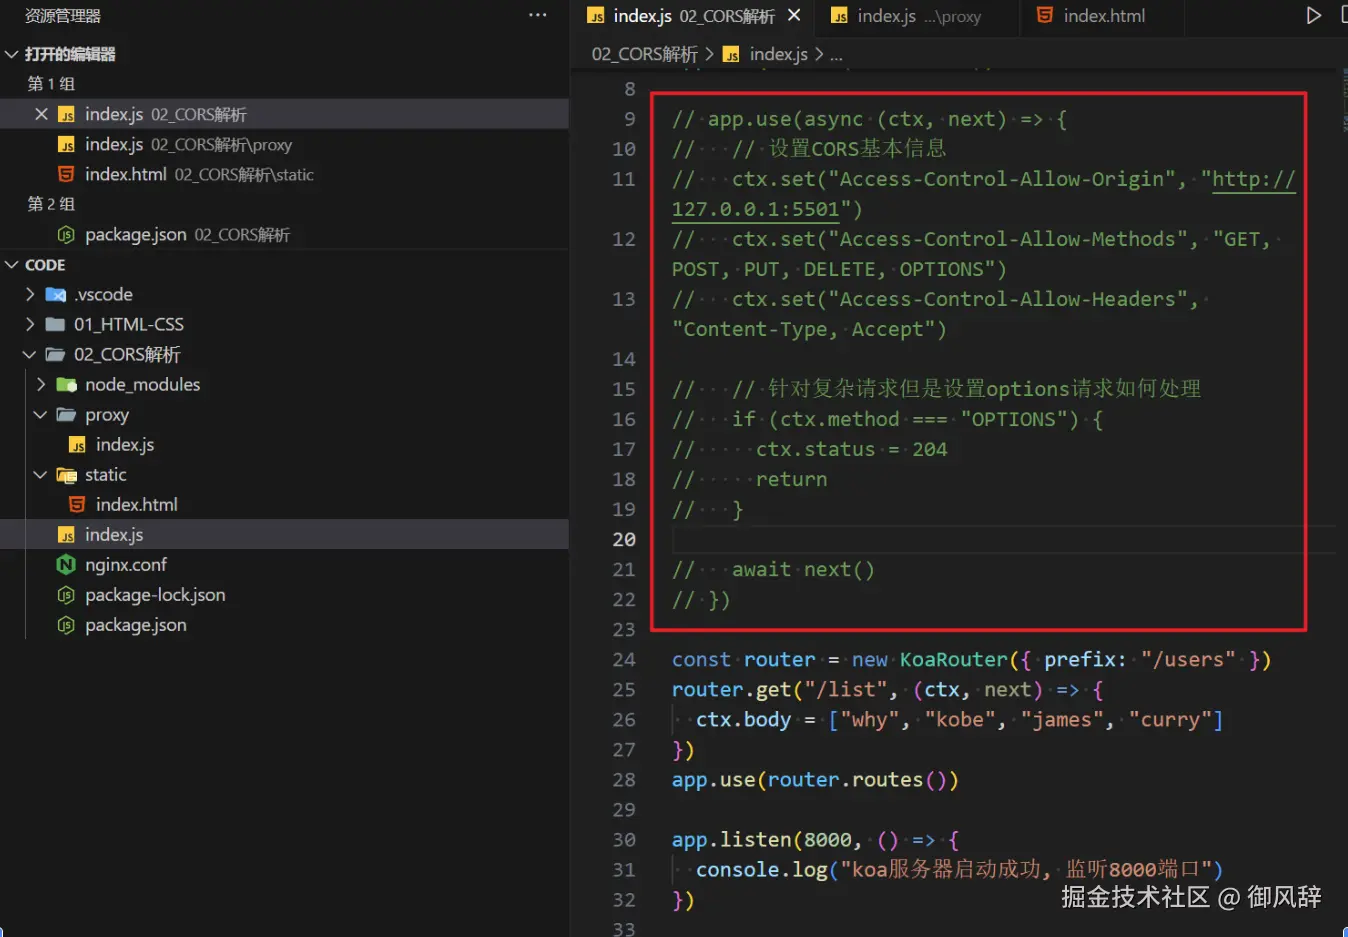Viewport: 1348px width, 937px height.
Task: Collapse the CODE workspace section
Action: tap(12, 265)
